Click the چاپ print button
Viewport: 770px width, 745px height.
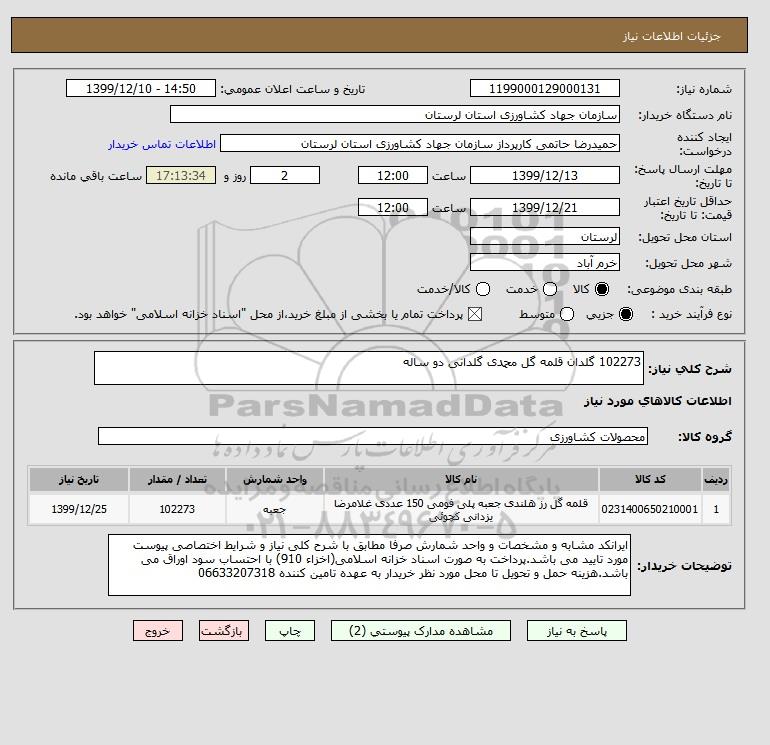click(290, 631)
